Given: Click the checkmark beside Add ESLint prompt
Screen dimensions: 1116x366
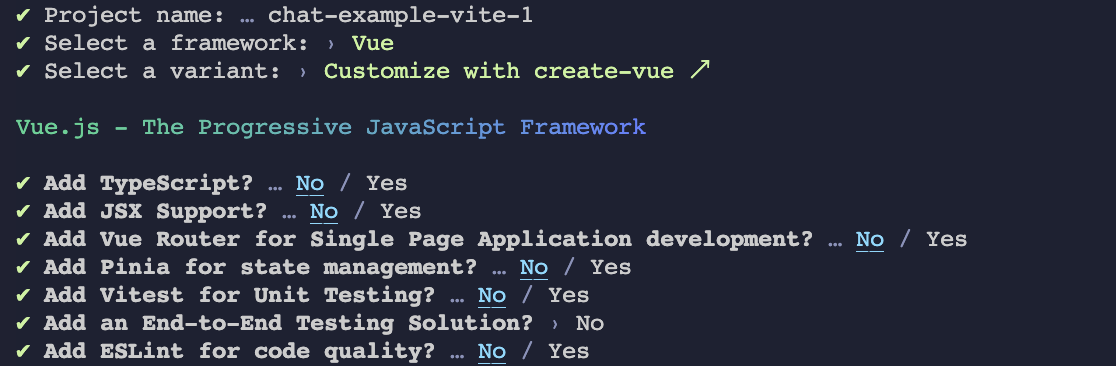Looking at the screenshot, I should click(x=23, y=351).
